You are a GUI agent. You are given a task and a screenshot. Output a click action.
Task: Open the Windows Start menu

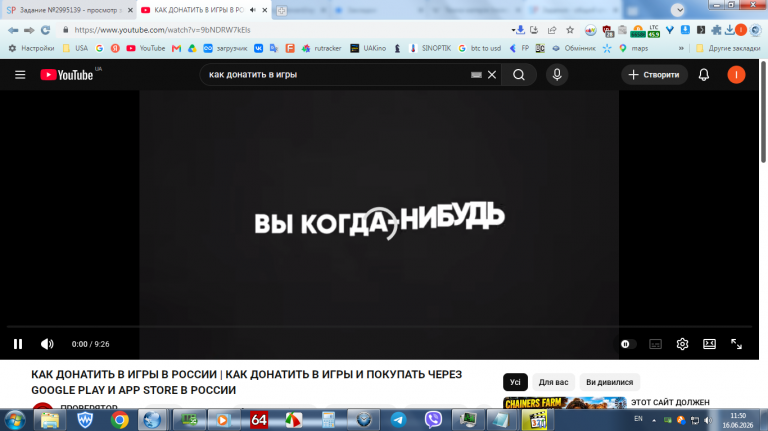click(x=15, y=420)
